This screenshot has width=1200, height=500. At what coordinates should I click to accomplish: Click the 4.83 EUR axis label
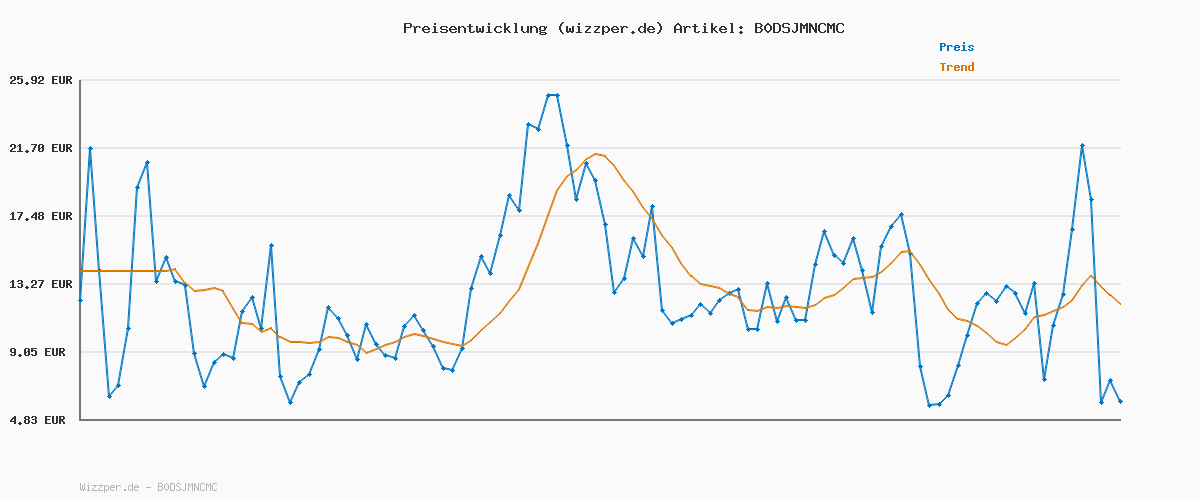tap(41, 420)
